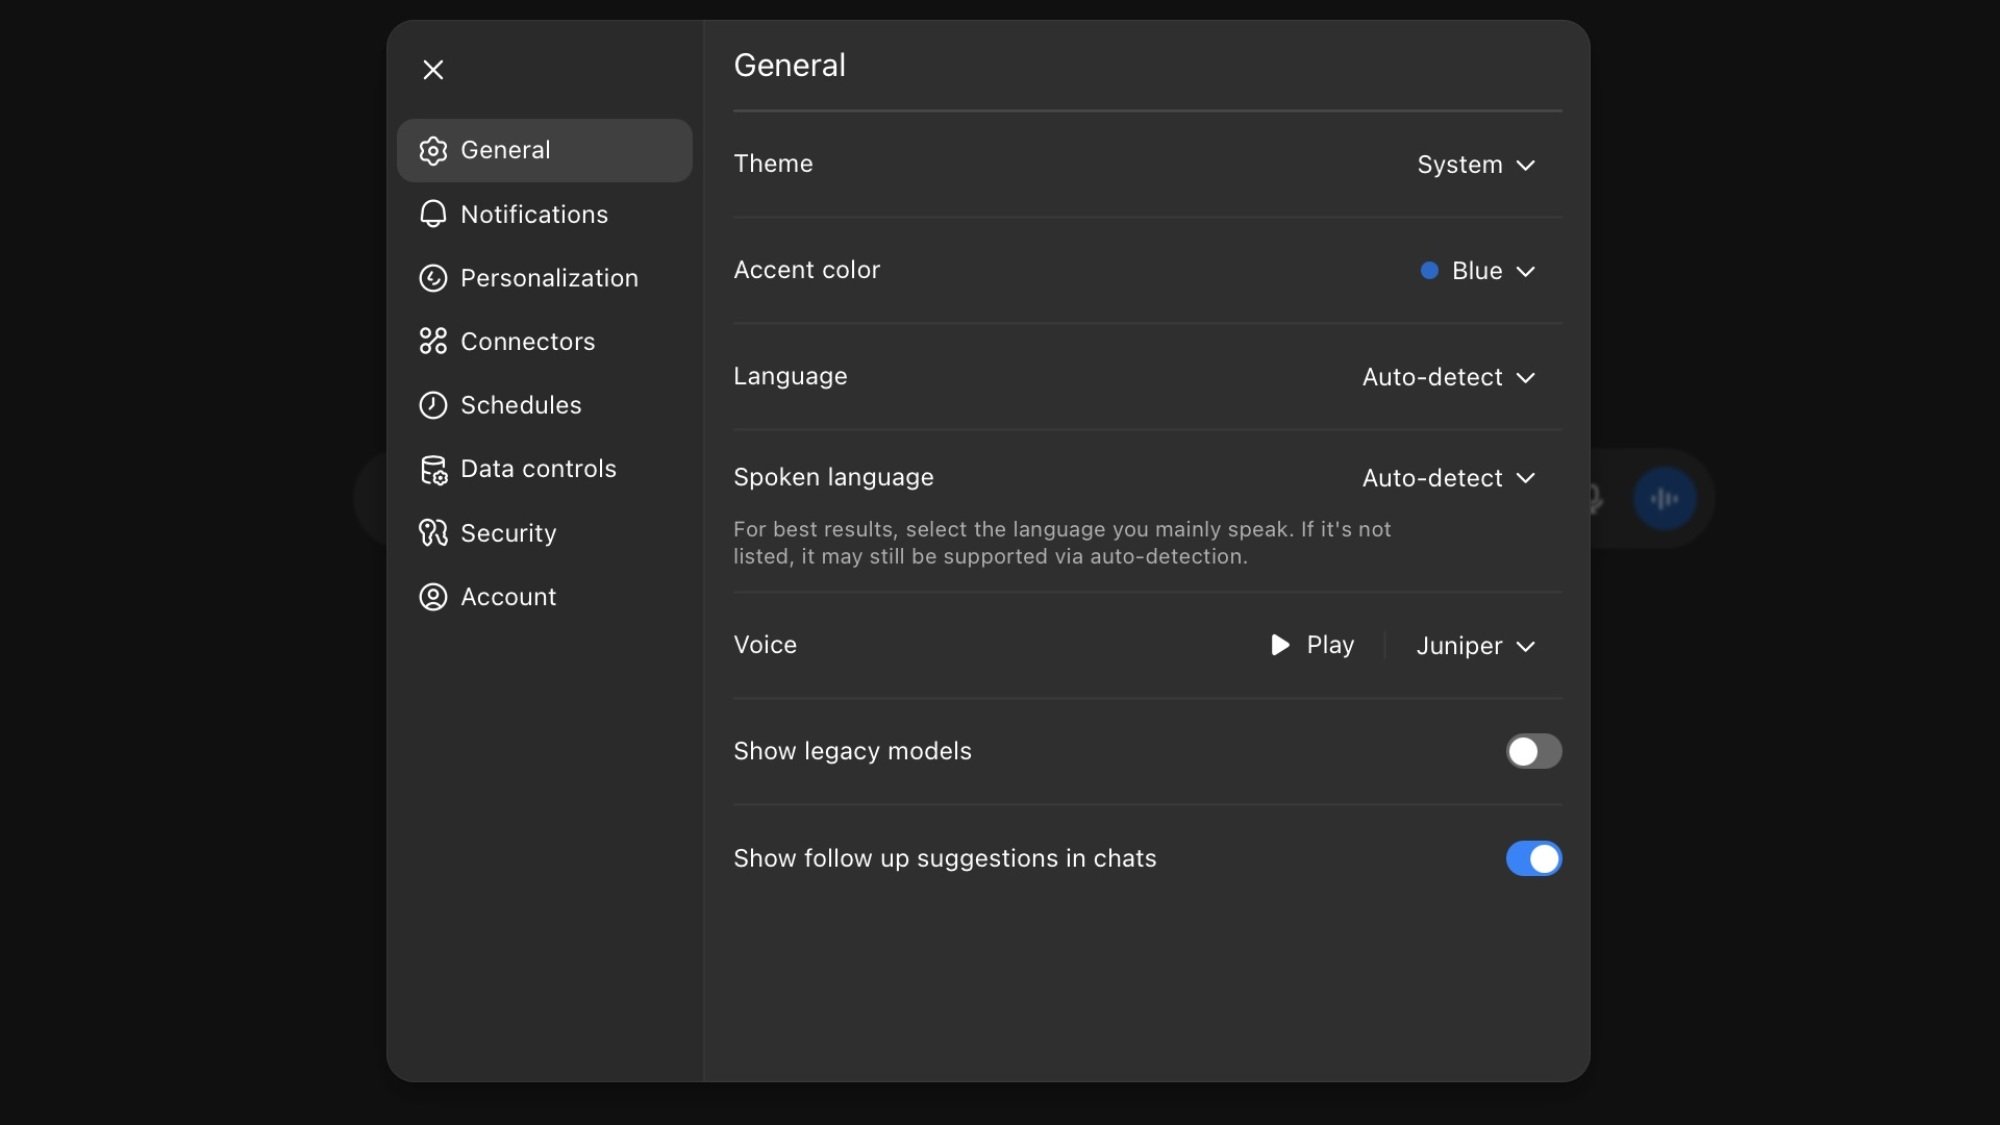Switch to the Personalization tab
2000x1125 pixels.
coord(544,278)
